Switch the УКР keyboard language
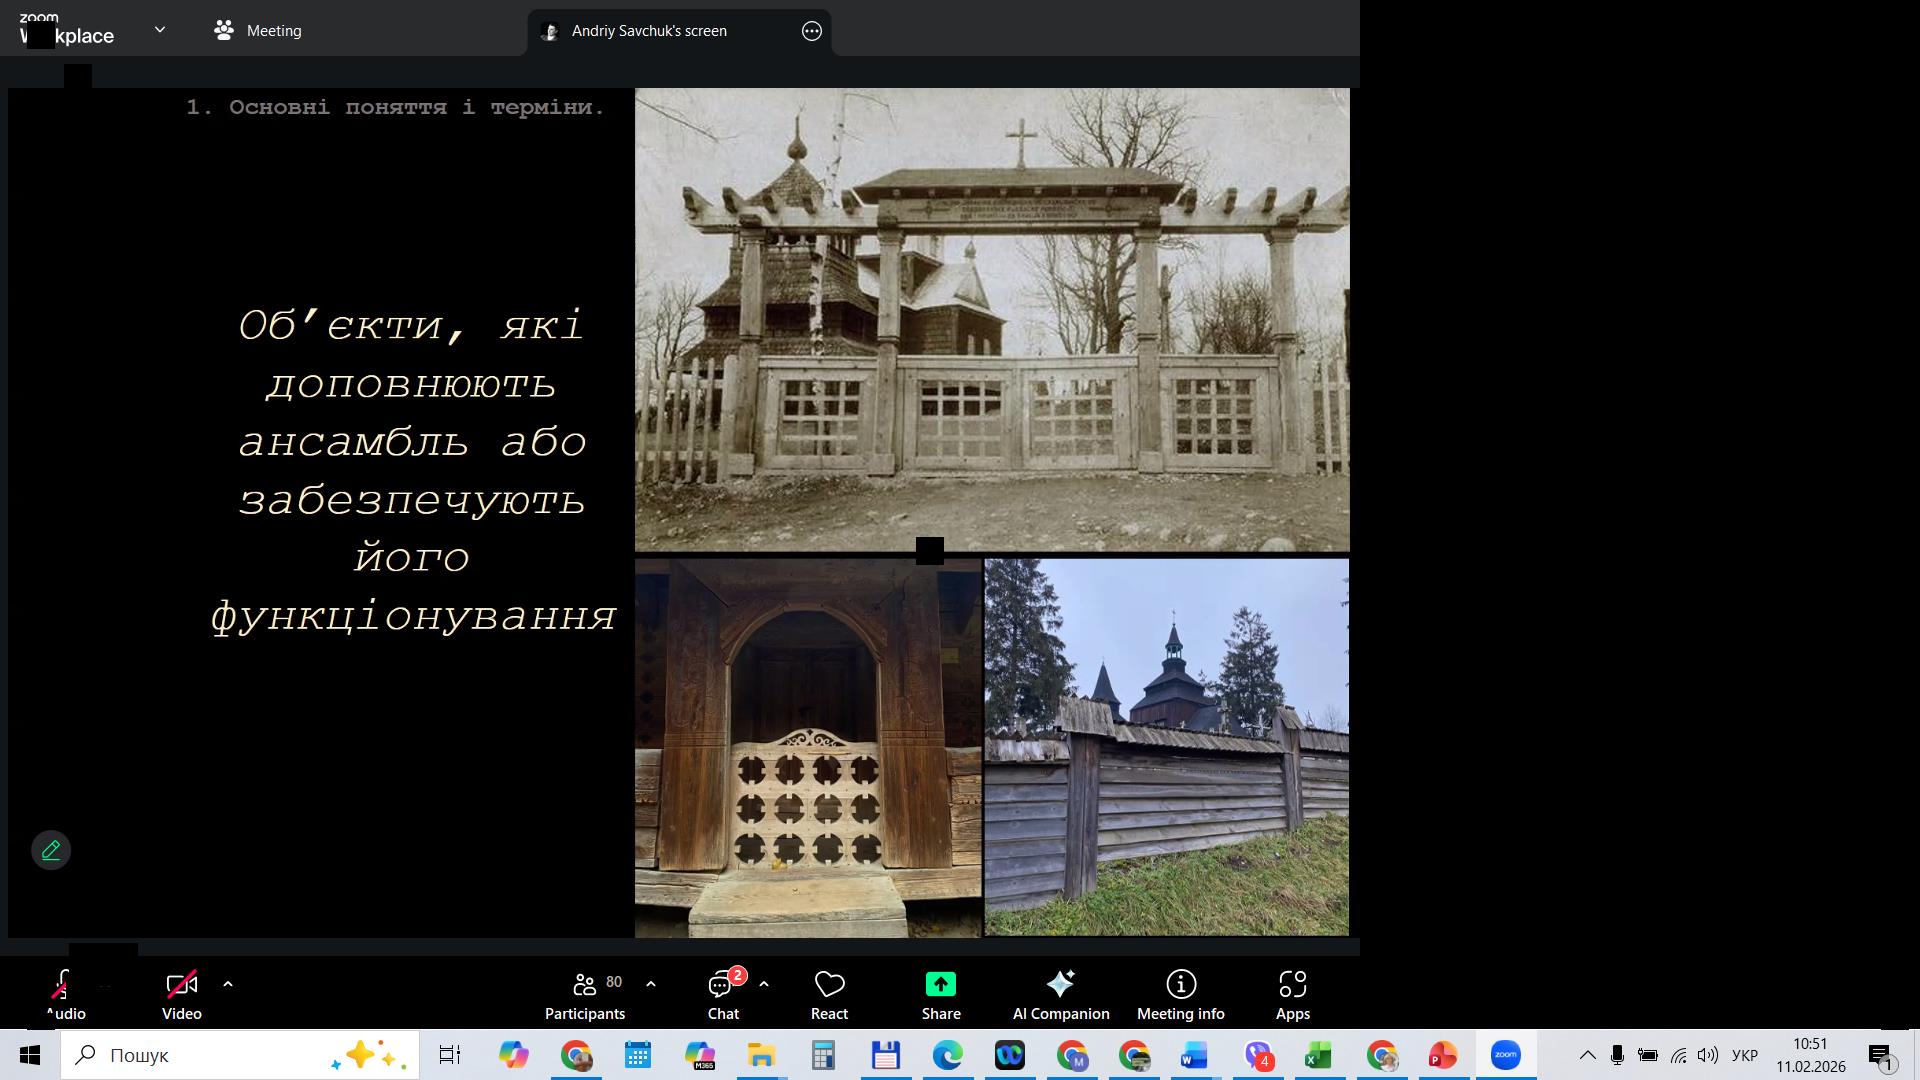The height and width of the screenshot is (1080, 1920). (1745, 1054)
